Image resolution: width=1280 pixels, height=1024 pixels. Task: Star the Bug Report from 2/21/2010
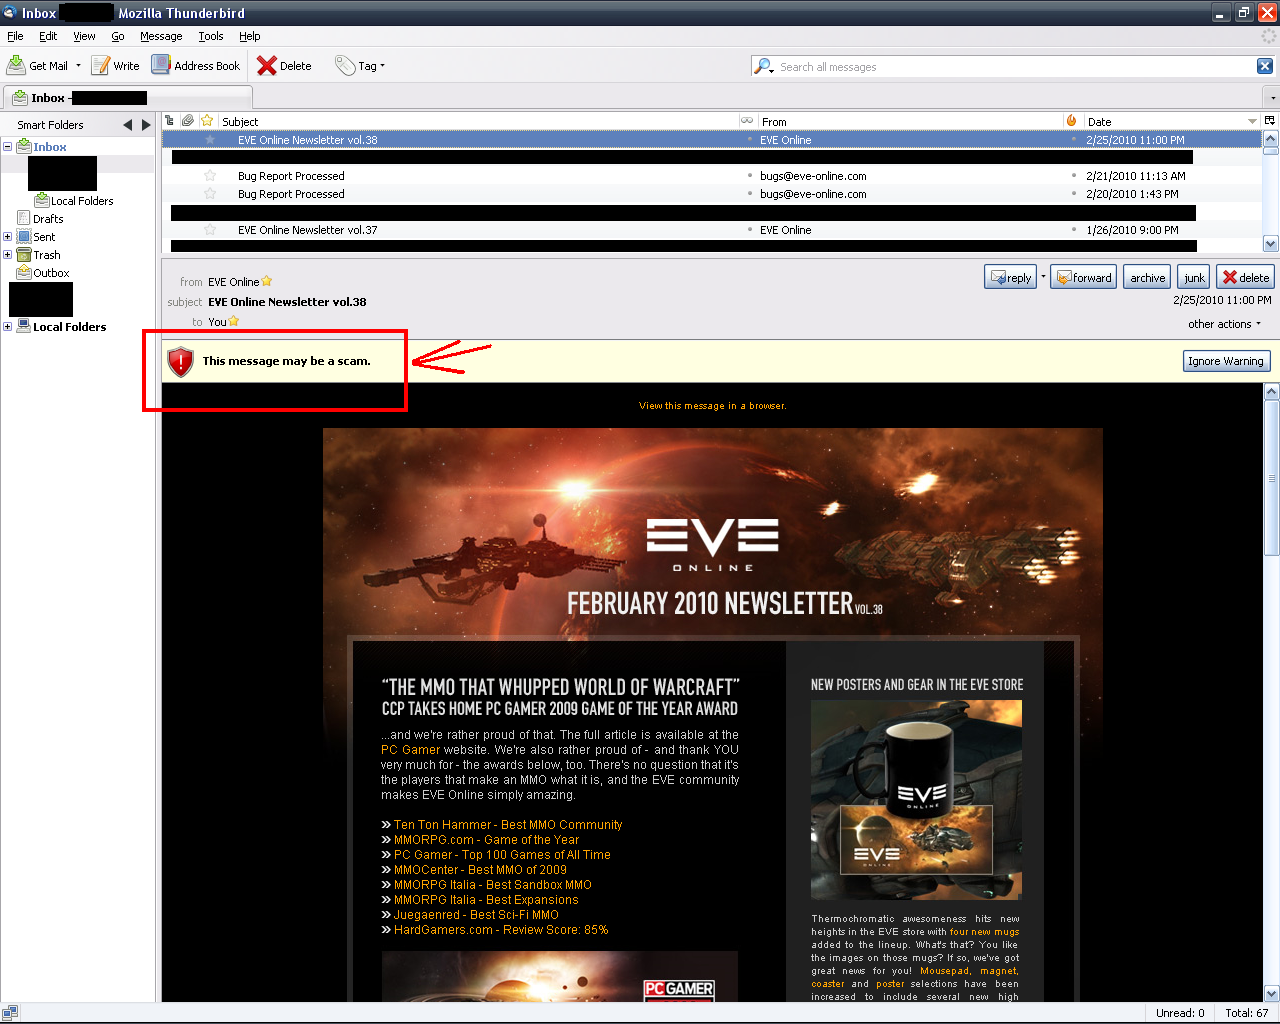click(x=210, y=176)
